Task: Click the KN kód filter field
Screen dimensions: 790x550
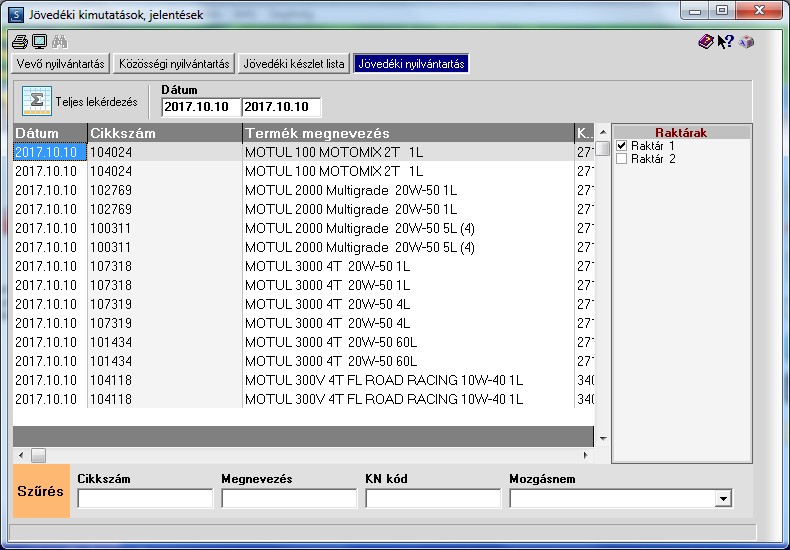Action: click(x=433, y=499)
